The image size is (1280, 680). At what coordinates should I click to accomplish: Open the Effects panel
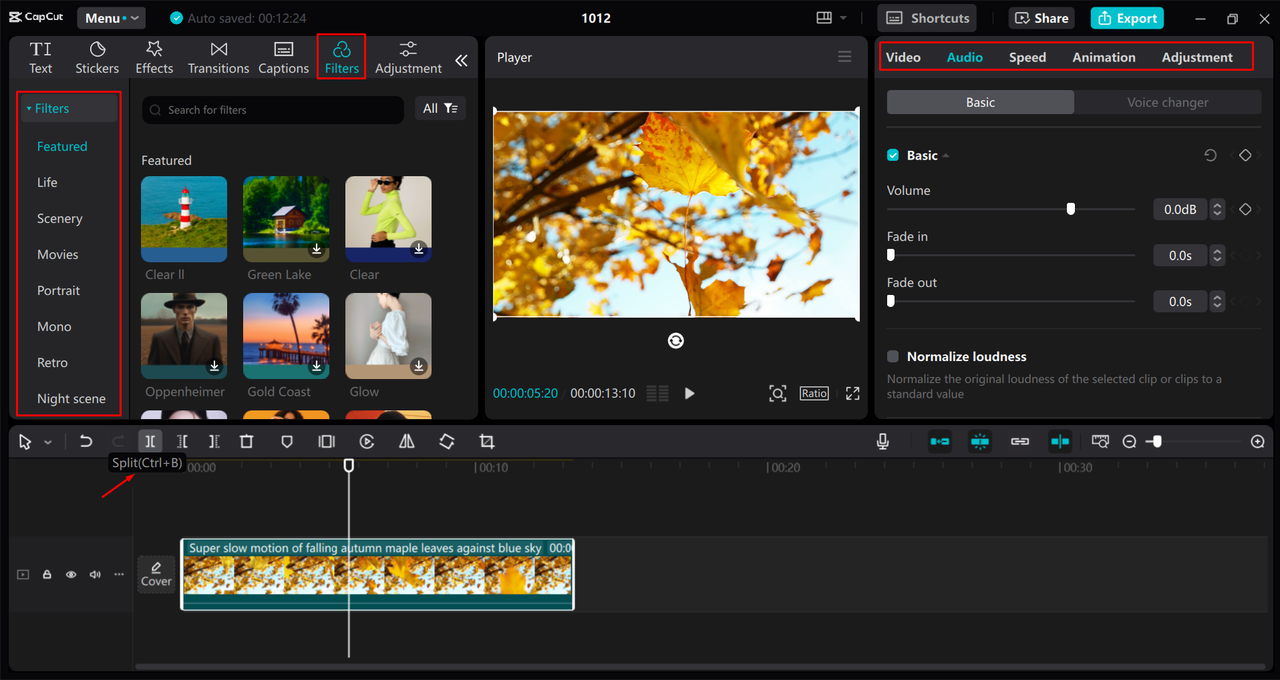click(x=154, y=58)
